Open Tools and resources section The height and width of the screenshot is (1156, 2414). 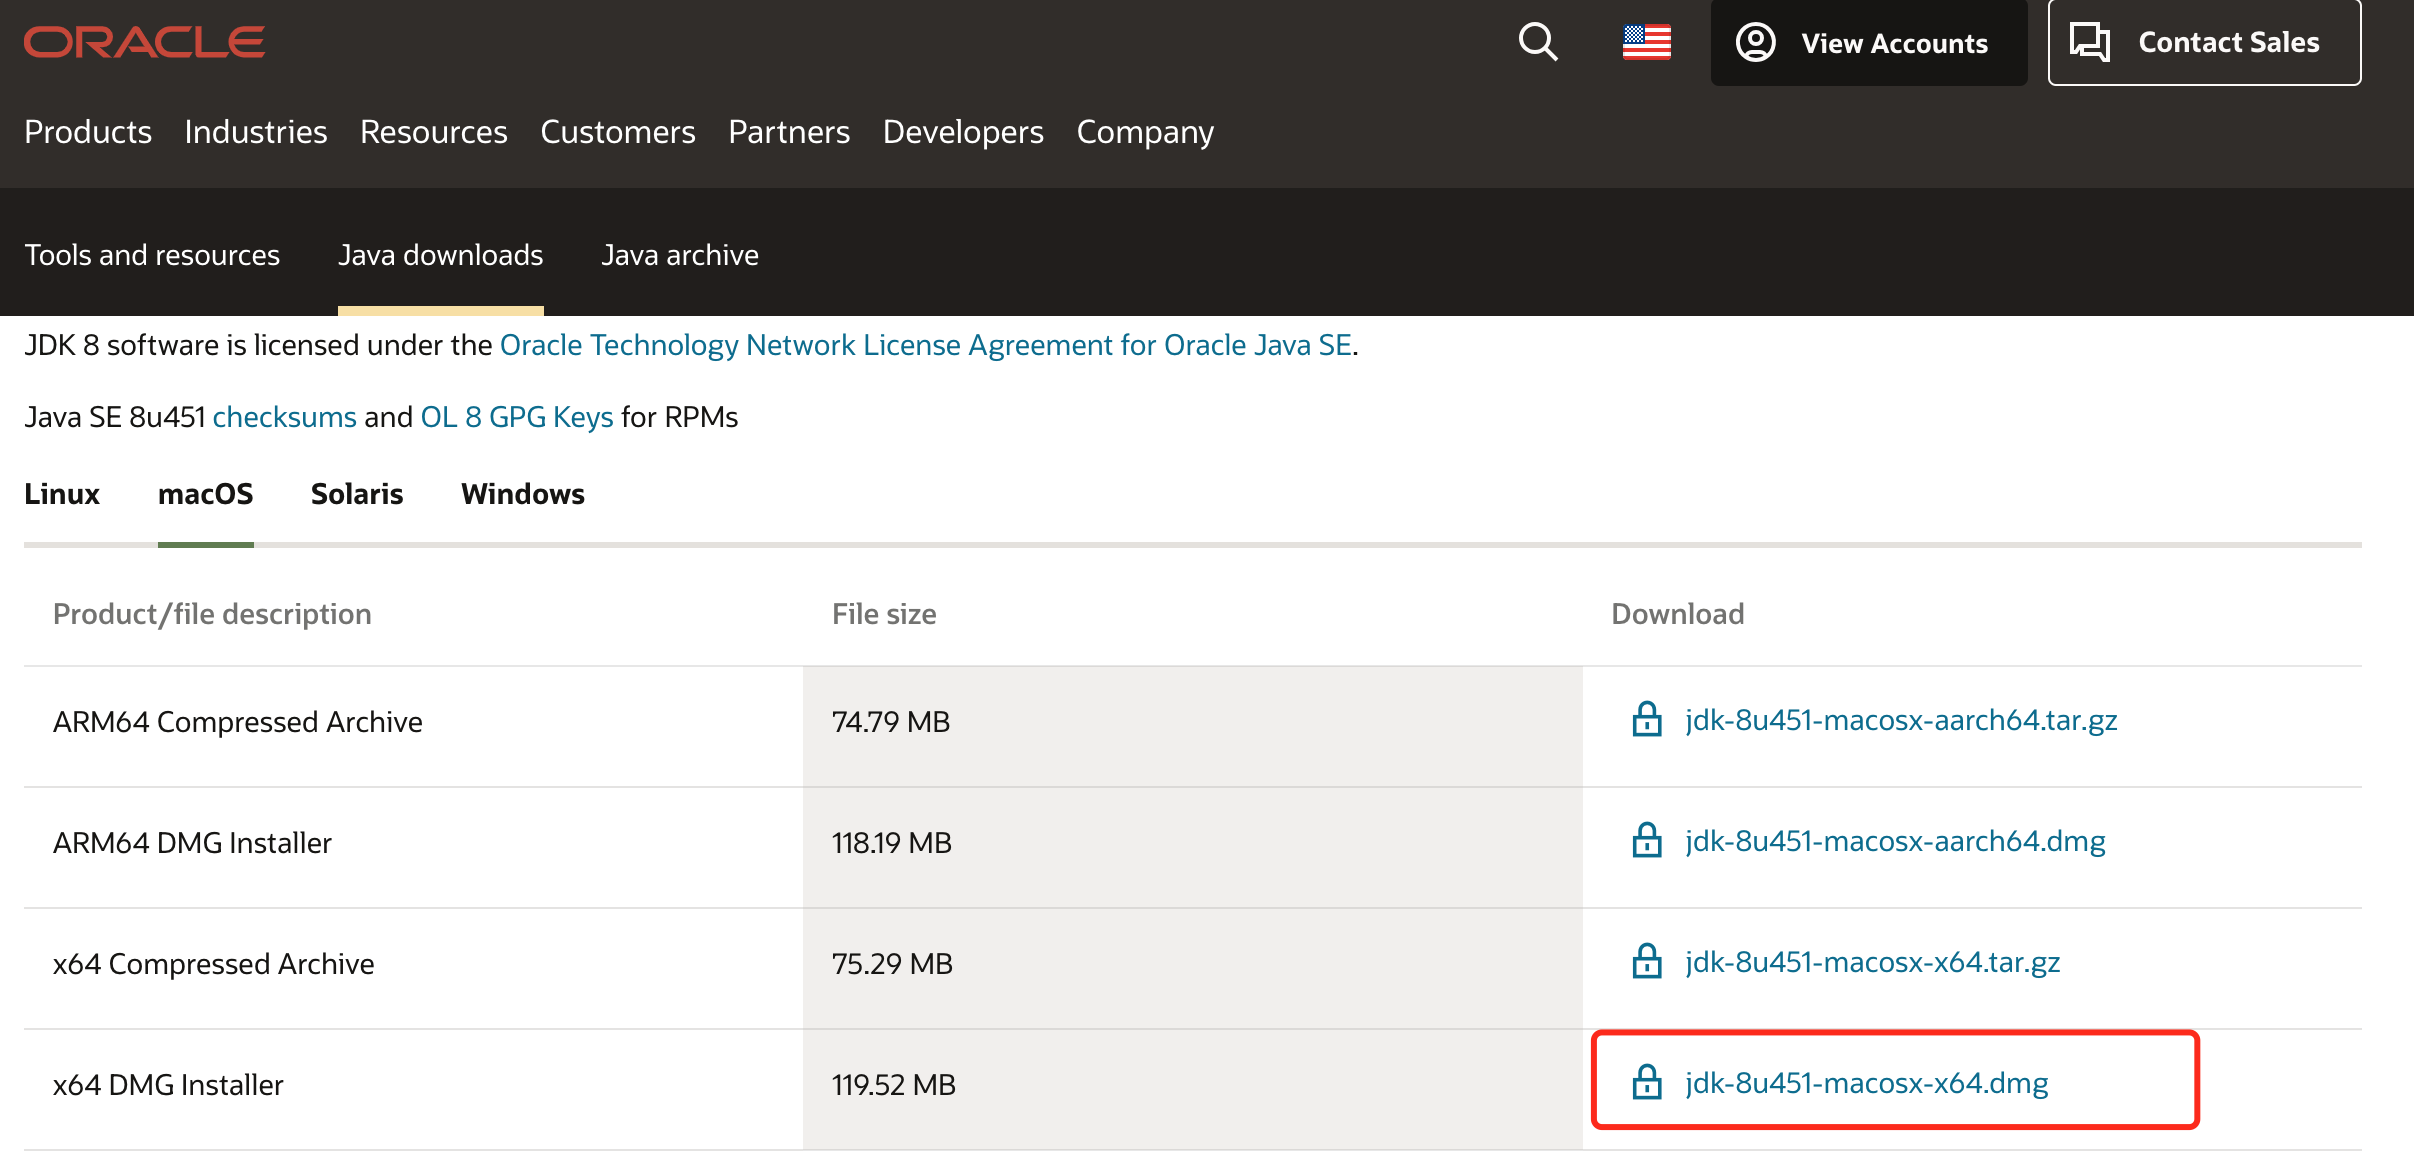(152, 255)
